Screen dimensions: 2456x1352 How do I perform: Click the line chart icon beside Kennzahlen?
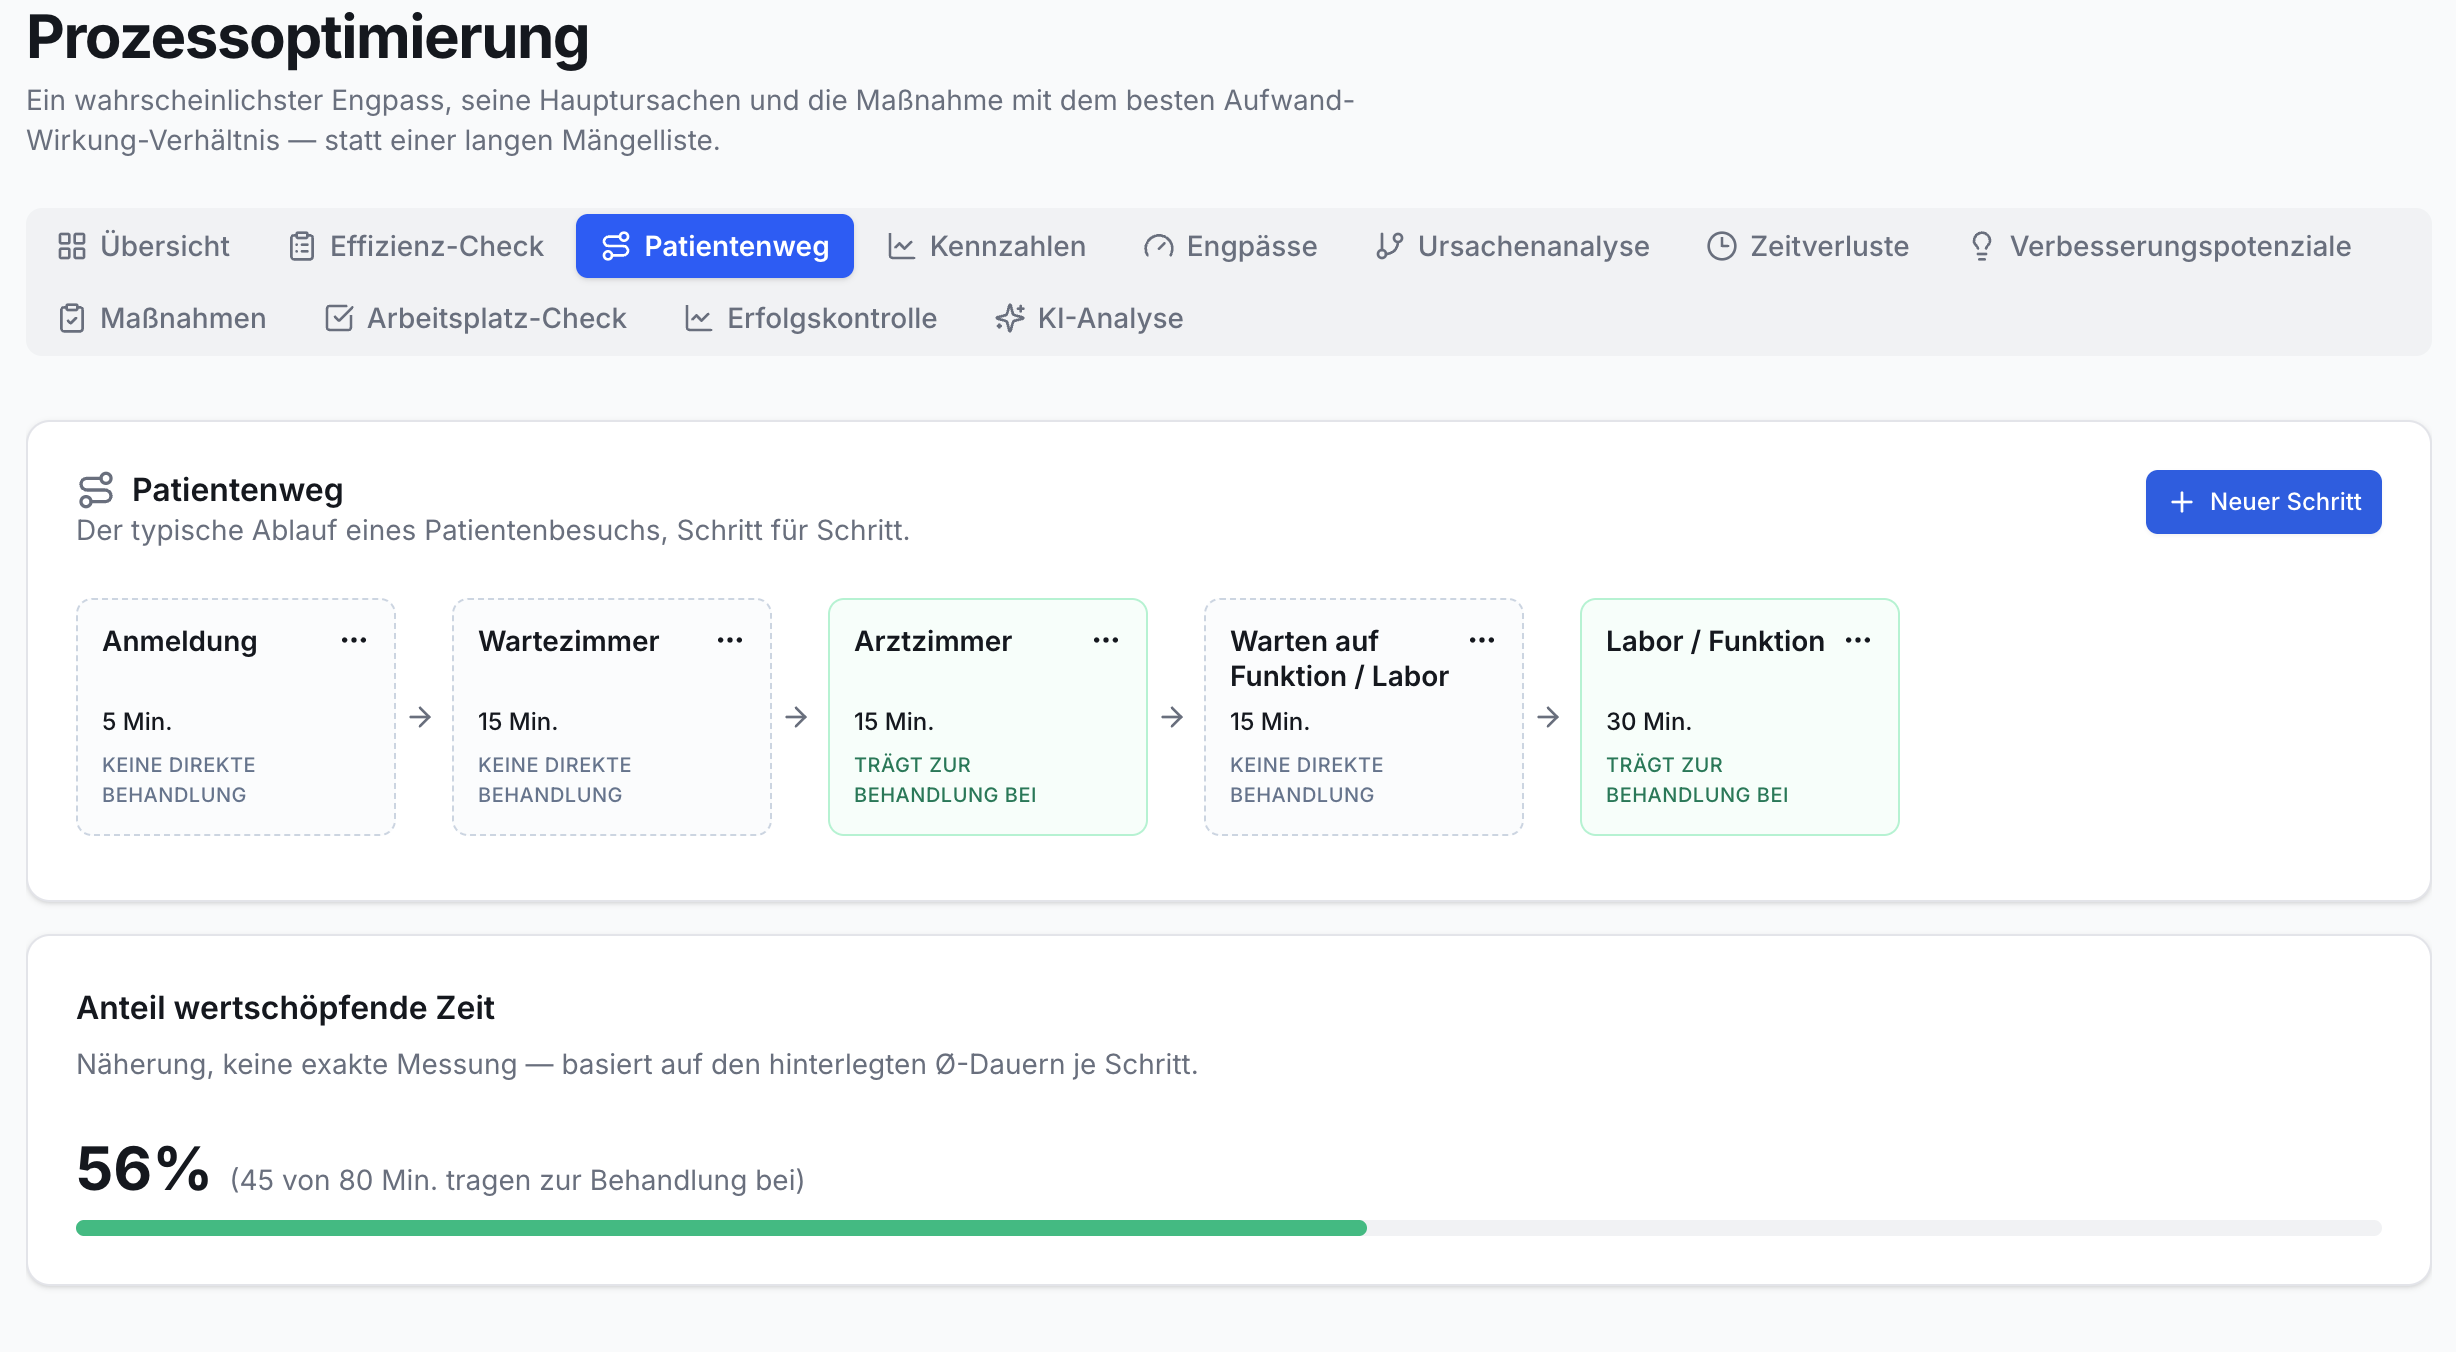(x=902, y=246)
